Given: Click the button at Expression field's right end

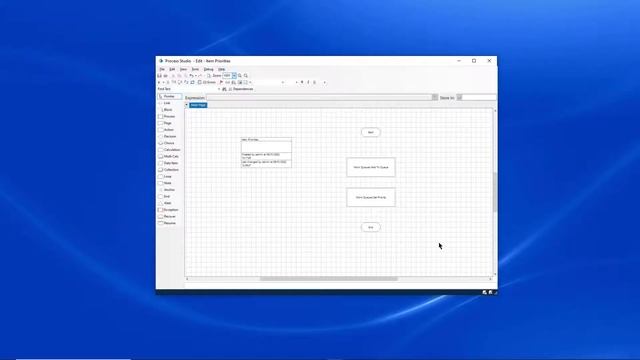Looking at the screenshot, I should [x=435, y=98].
